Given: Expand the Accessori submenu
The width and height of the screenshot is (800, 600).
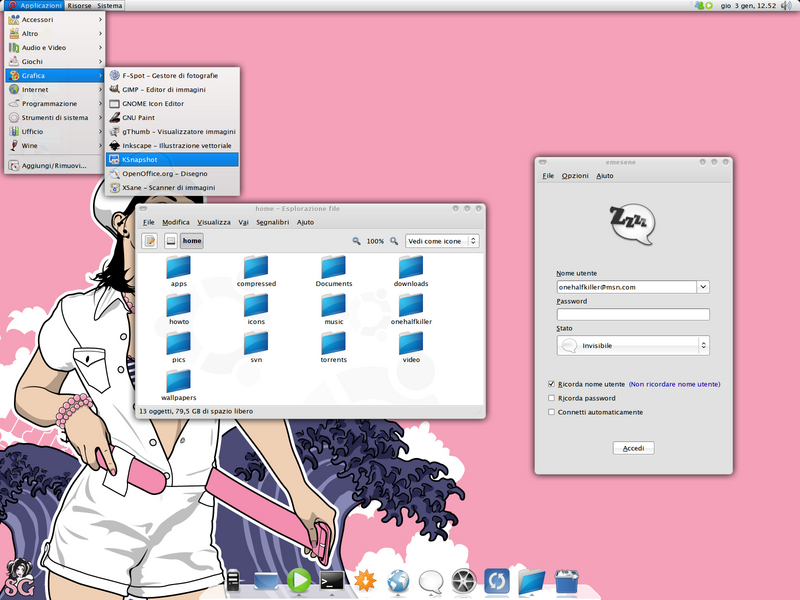Looking at the screenshot, I should tap(55, 19).
